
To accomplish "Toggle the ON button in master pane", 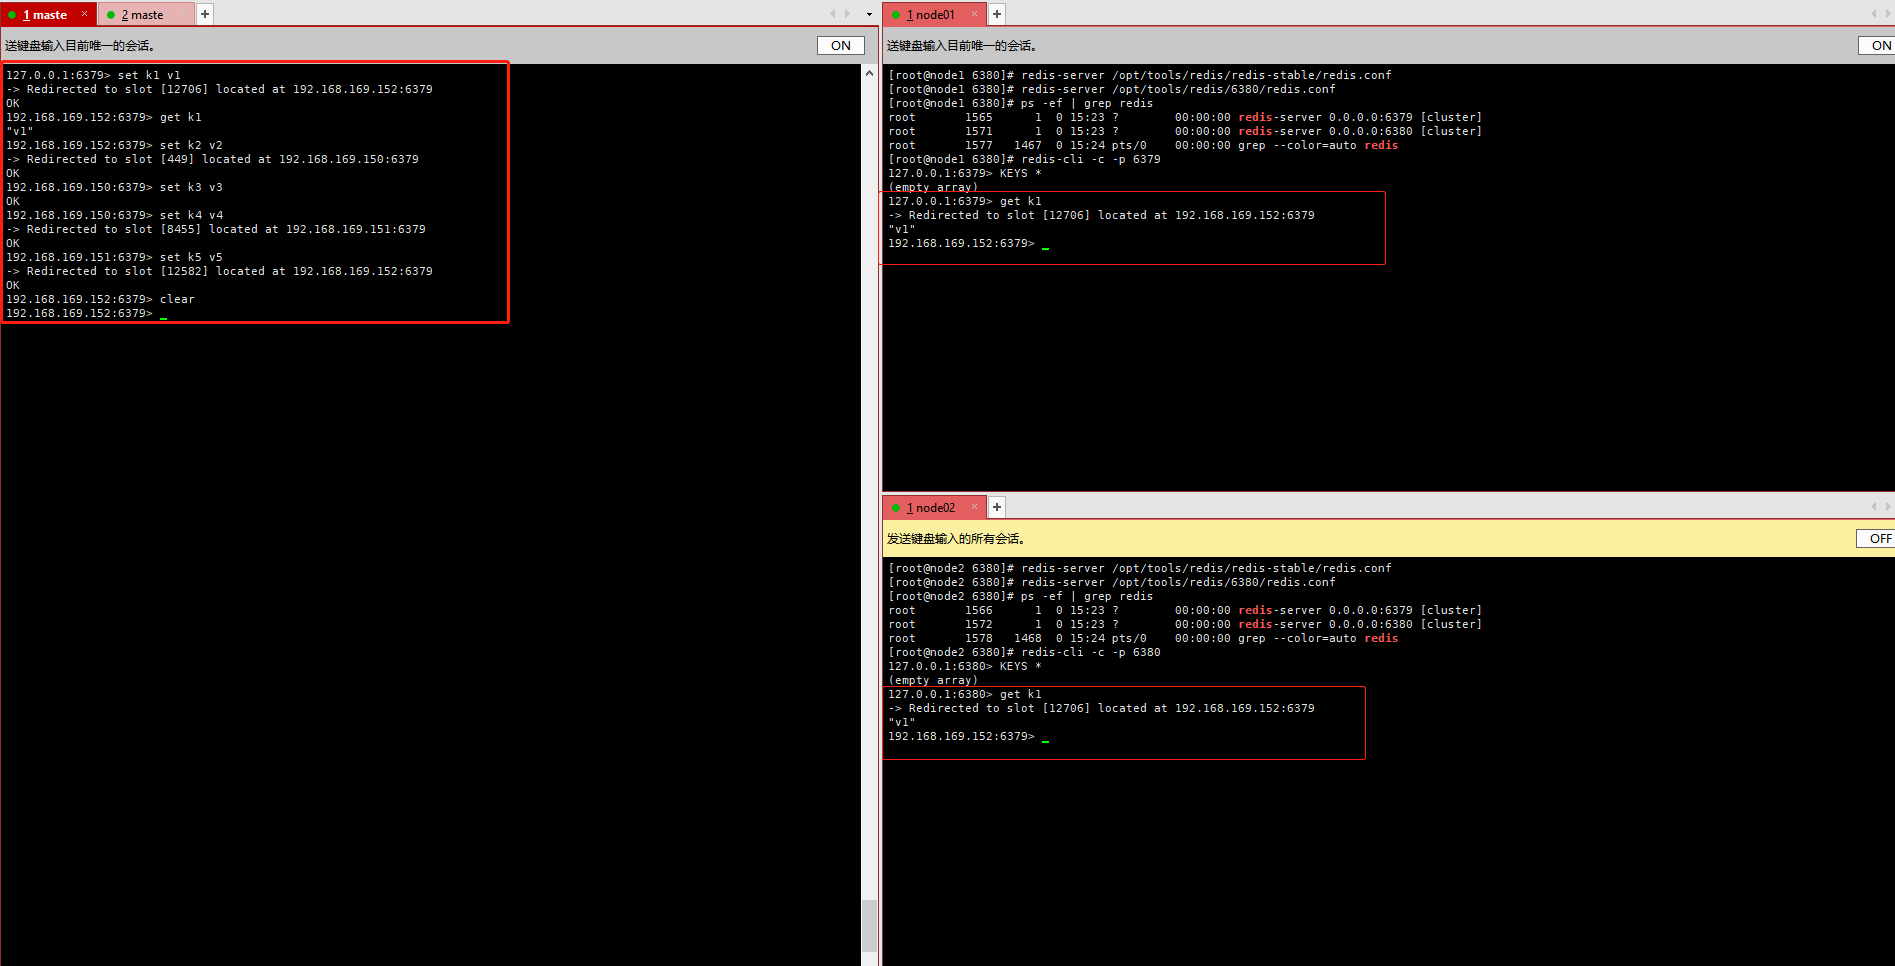I will 841,45.
